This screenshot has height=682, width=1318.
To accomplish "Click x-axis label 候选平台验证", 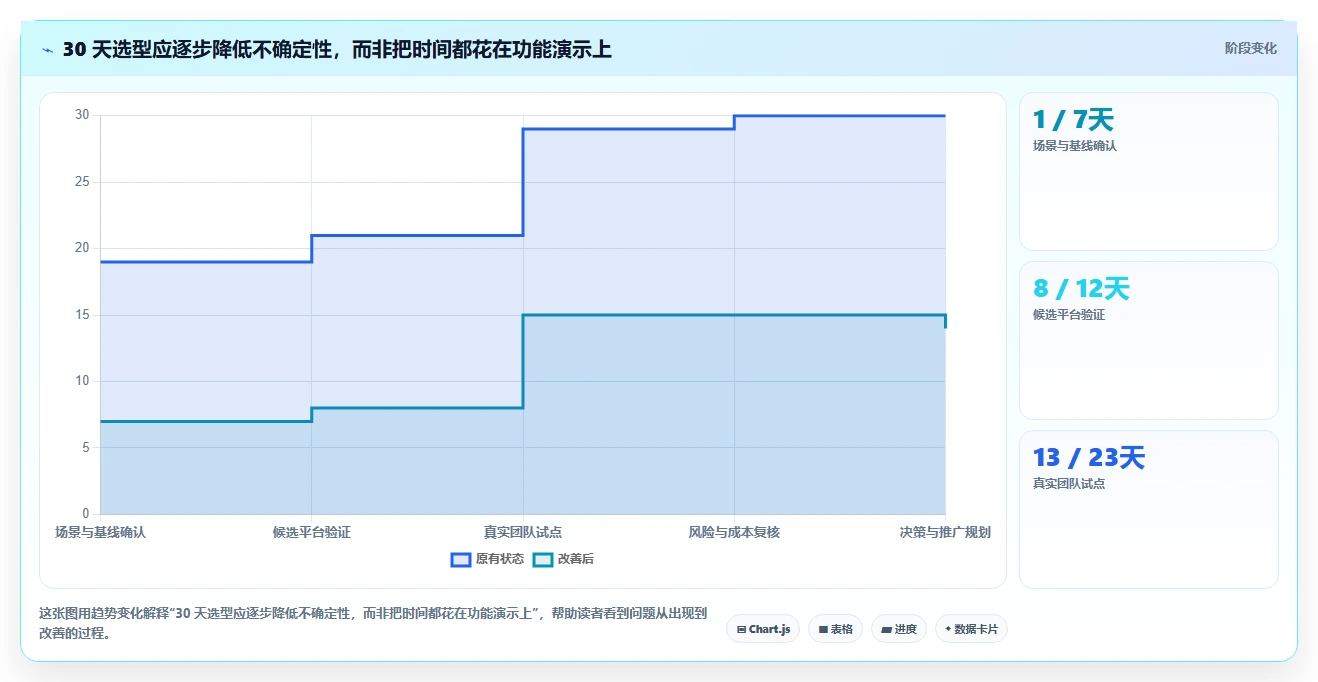I will click(311, 532).
